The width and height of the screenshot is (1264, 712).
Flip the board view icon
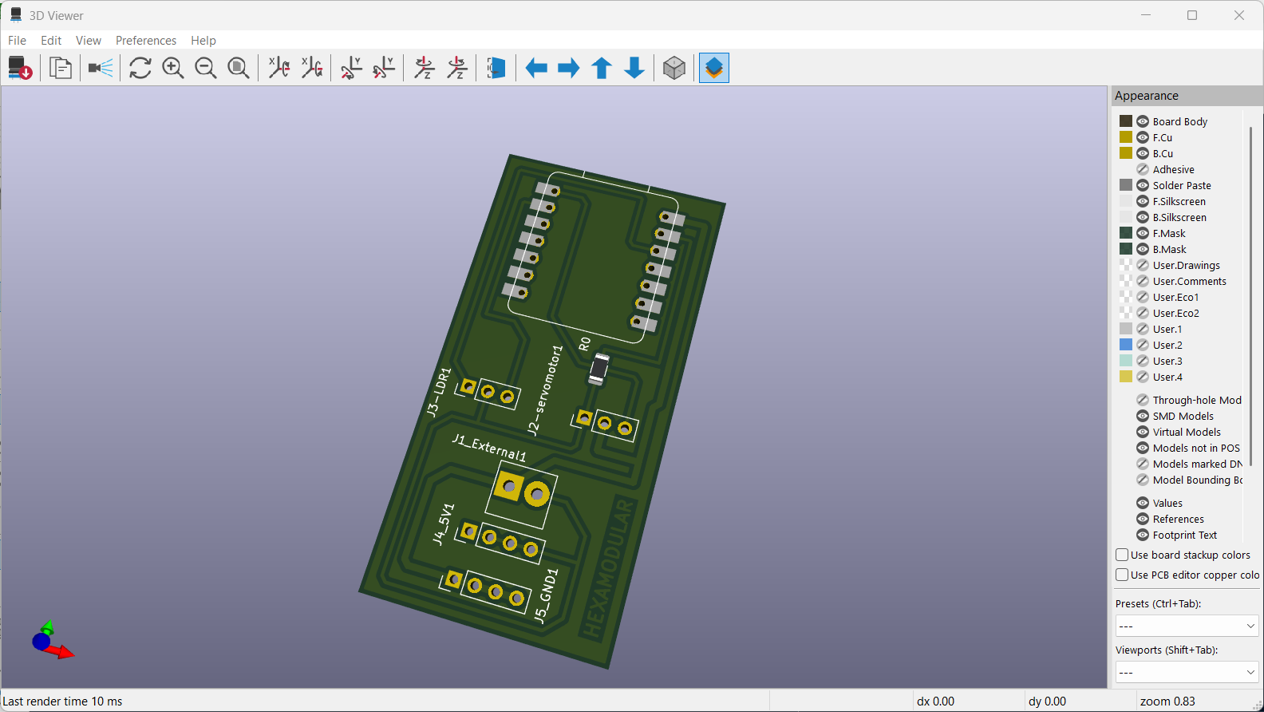[x=496, y=68]
